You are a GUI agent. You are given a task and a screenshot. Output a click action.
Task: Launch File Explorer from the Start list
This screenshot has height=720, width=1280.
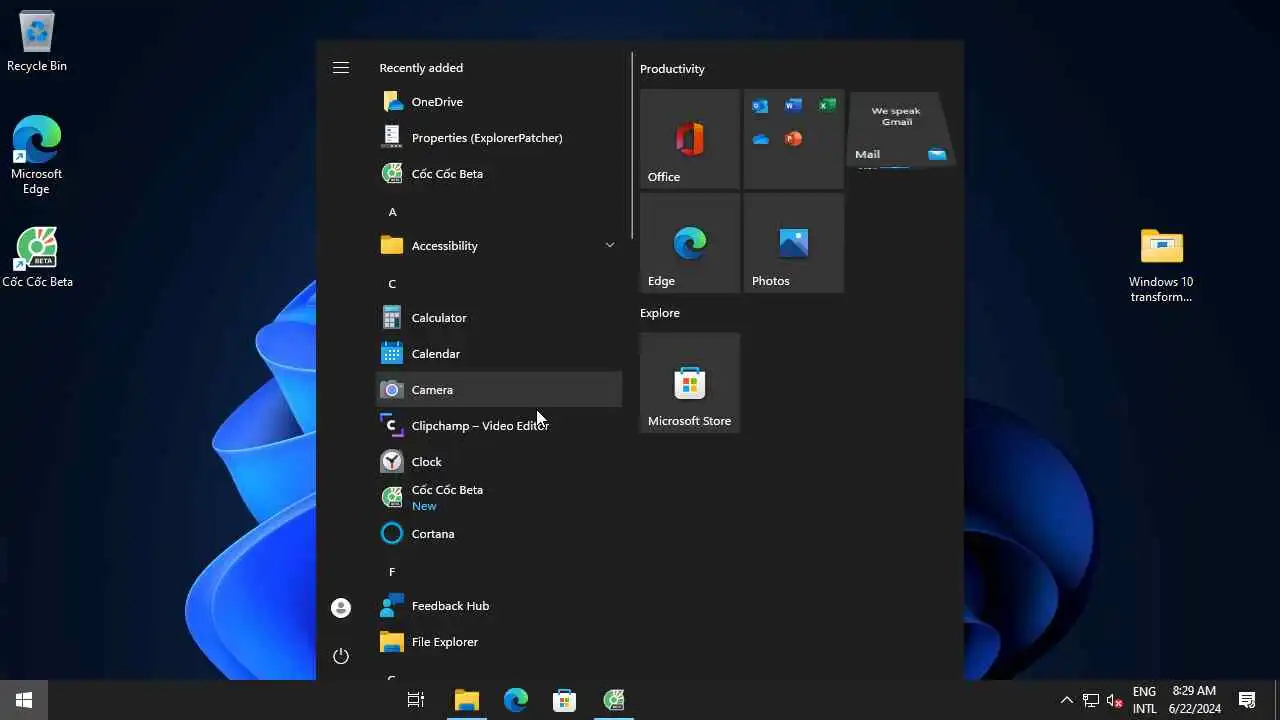pyautogui.click(x=499, y=642)
